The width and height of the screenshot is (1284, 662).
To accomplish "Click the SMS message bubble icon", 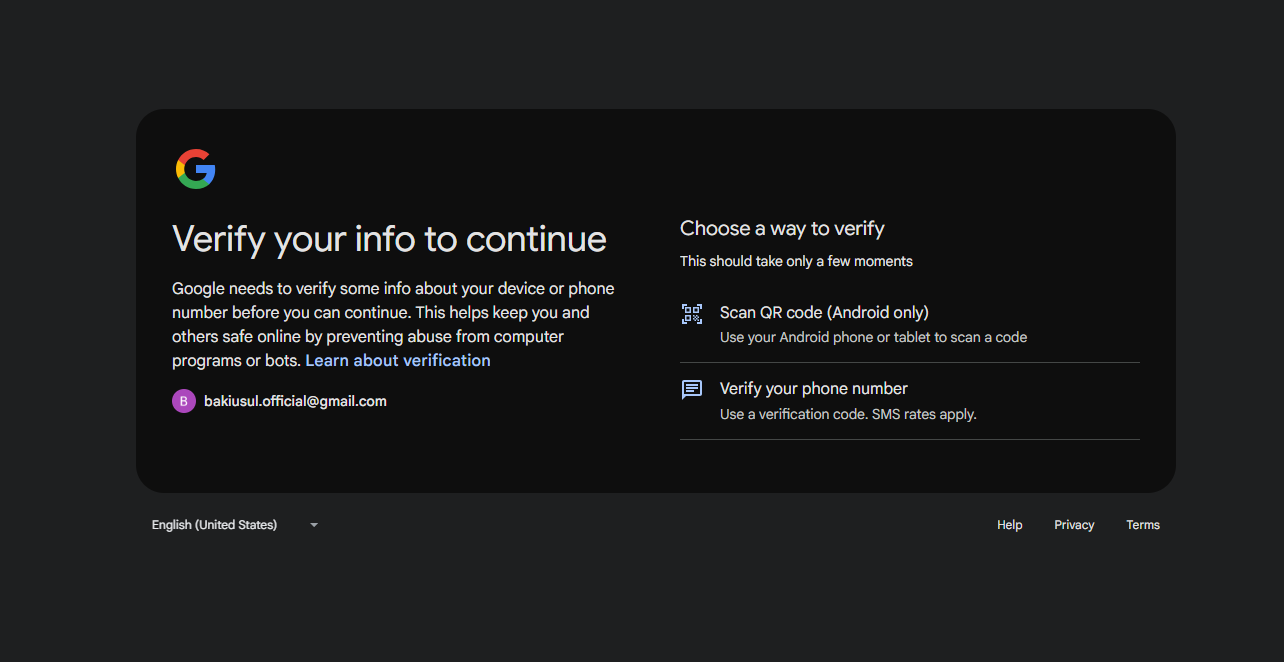I will click(692, 390).
